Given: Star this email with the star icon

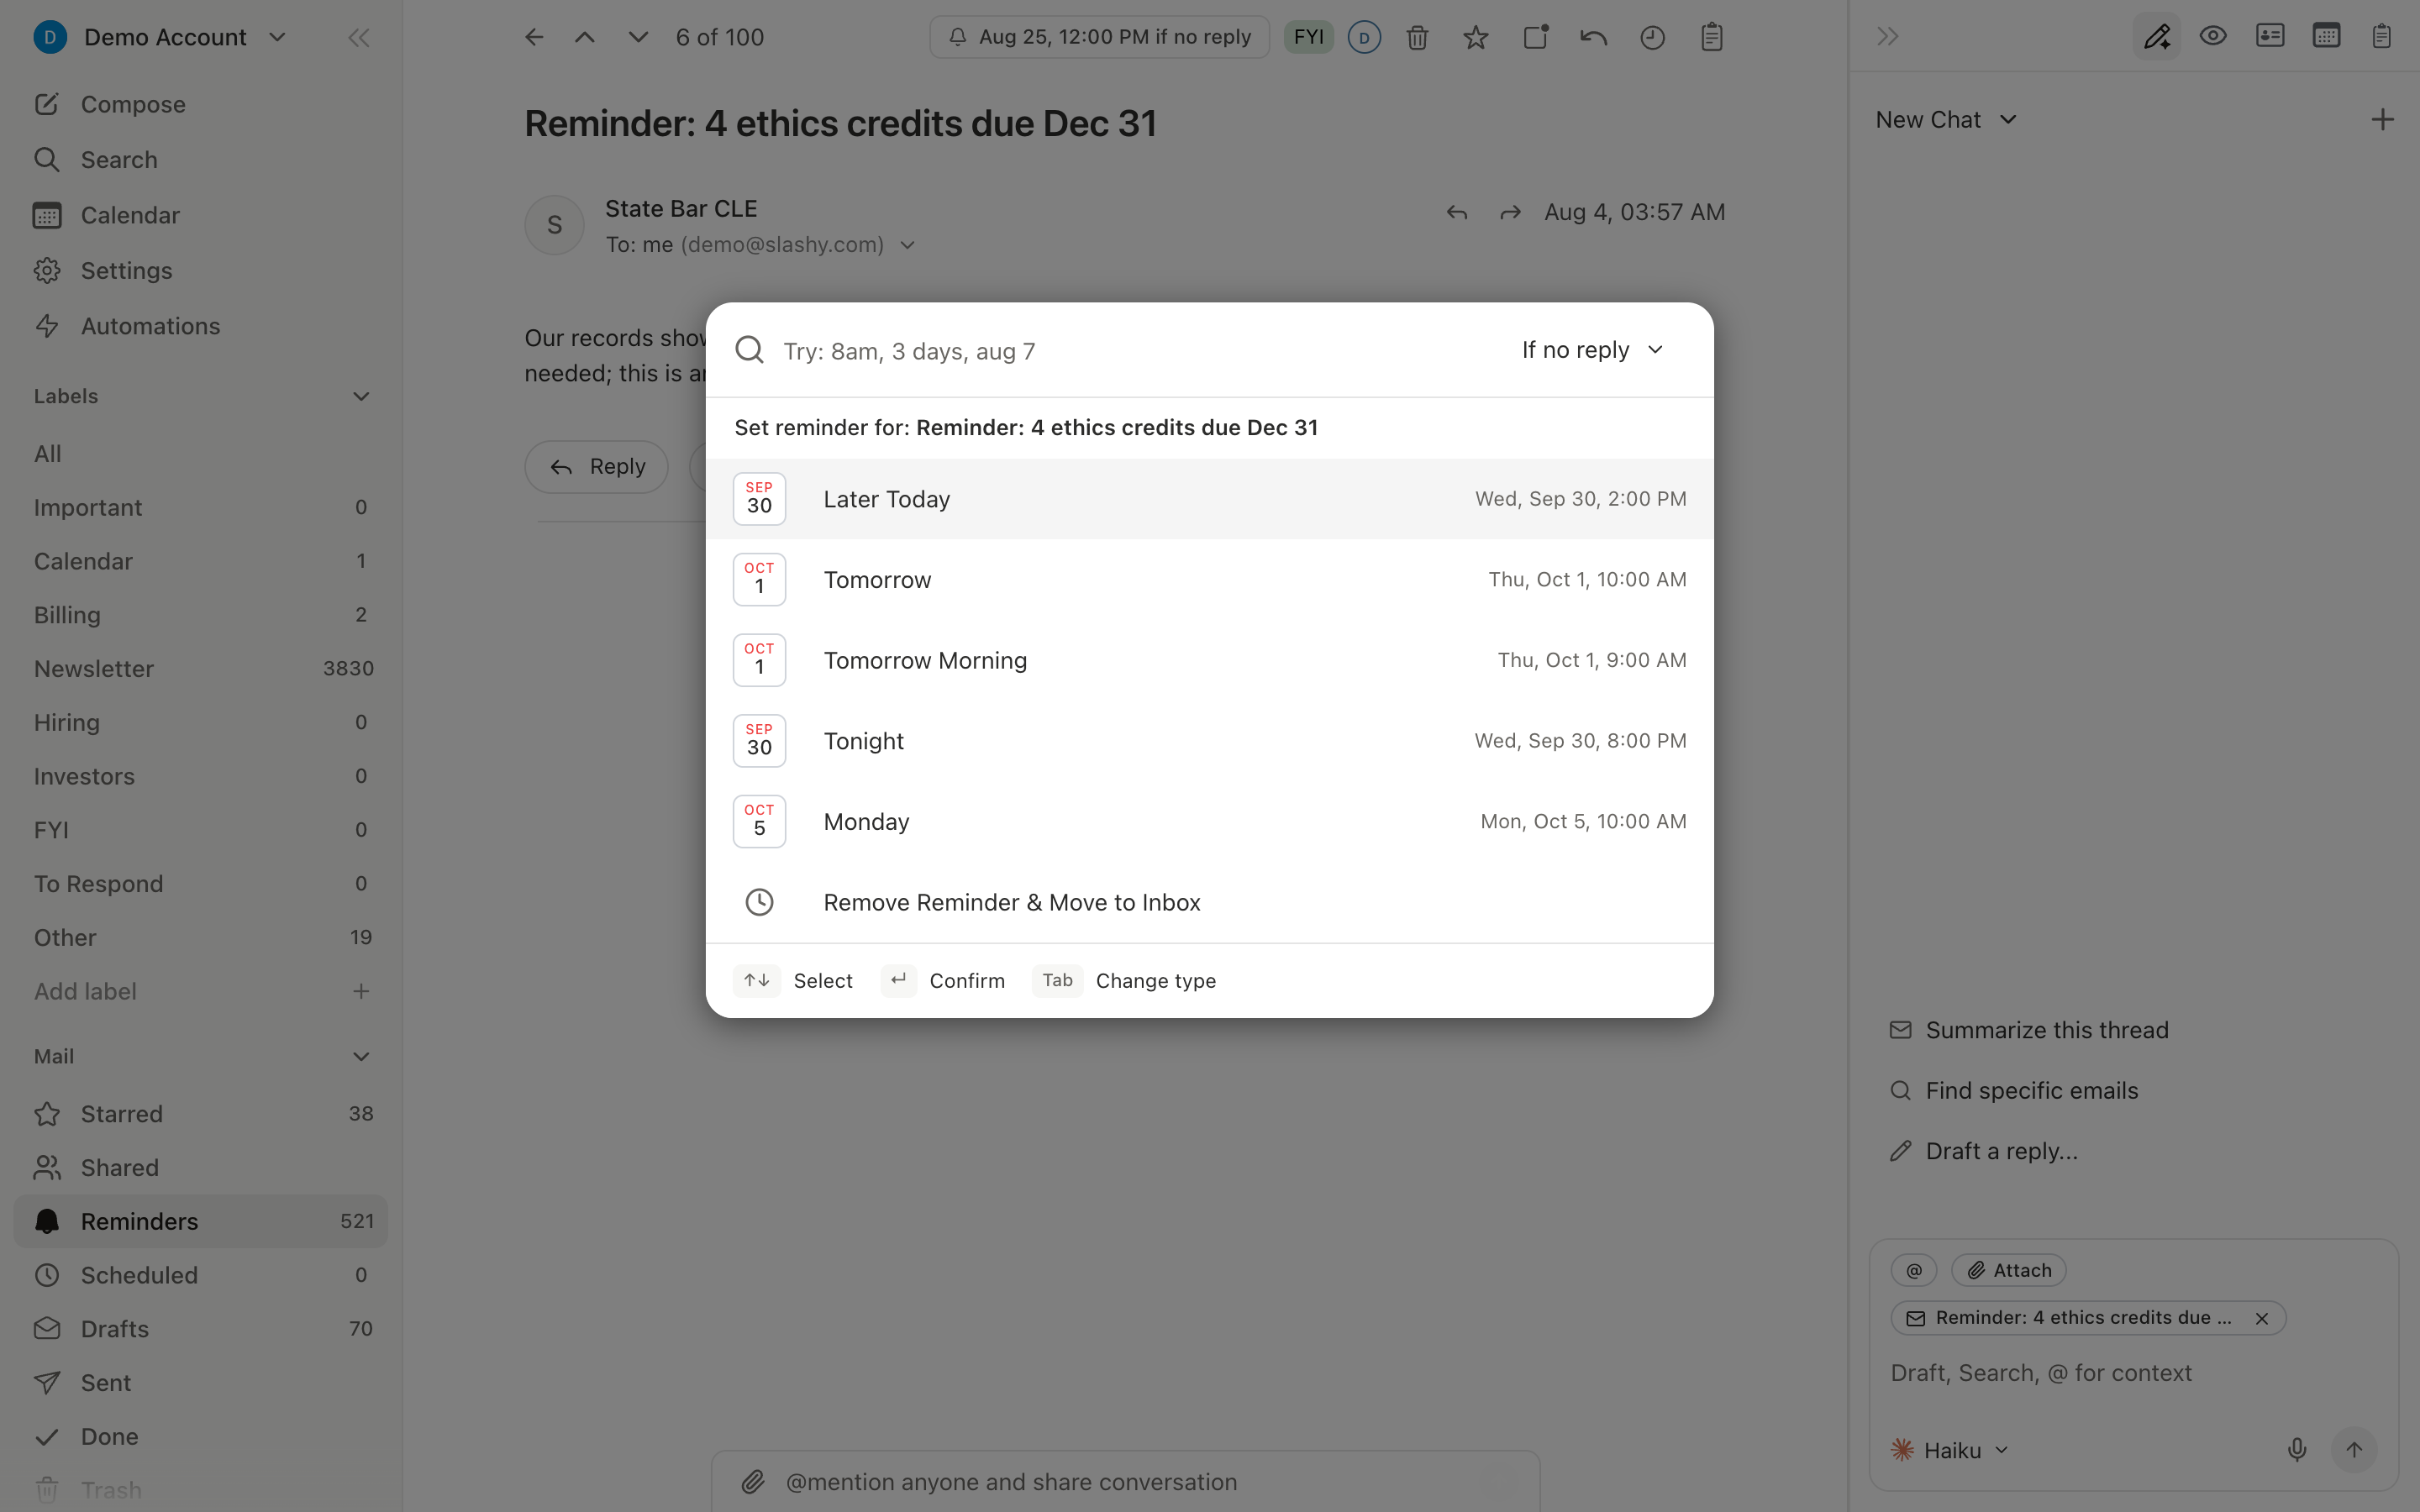Looking at the screenshot, I should 1476,38.
